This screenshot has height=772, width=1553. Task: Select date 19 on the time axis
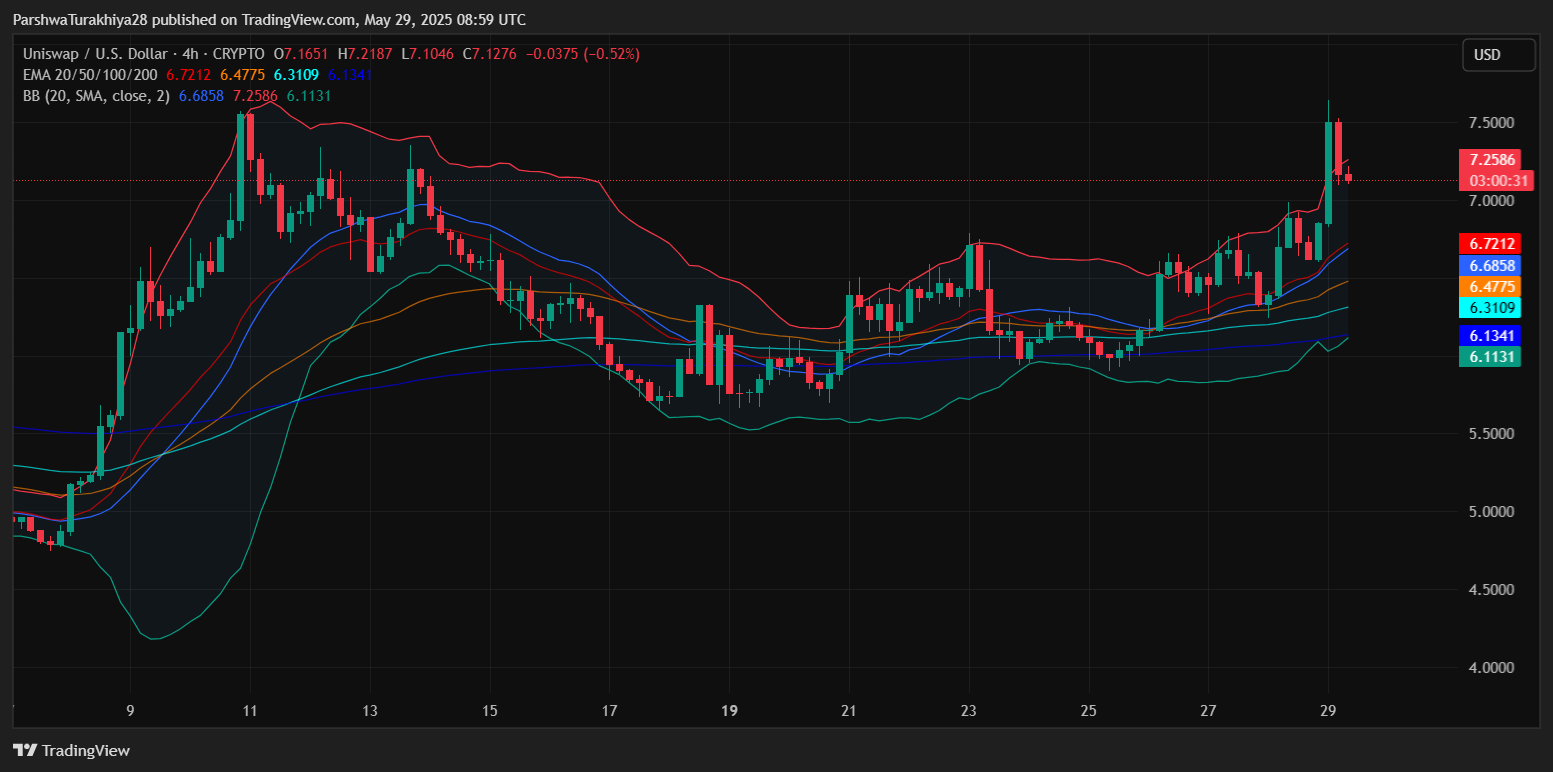pos(729,711)
